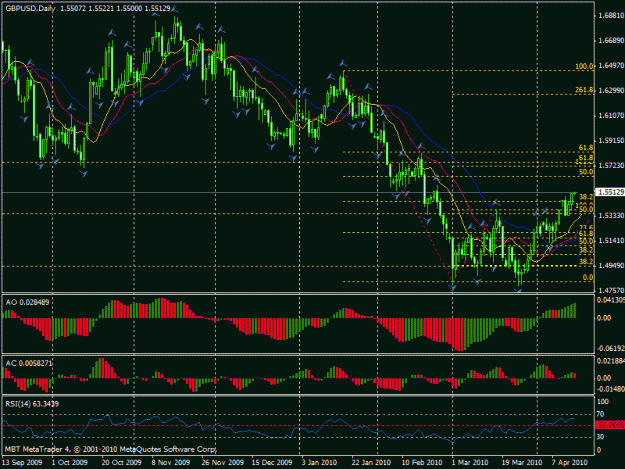Click the 13 Sep 2009 date label
The width and height of the screenshot is (625, 469).
(22, 462)
